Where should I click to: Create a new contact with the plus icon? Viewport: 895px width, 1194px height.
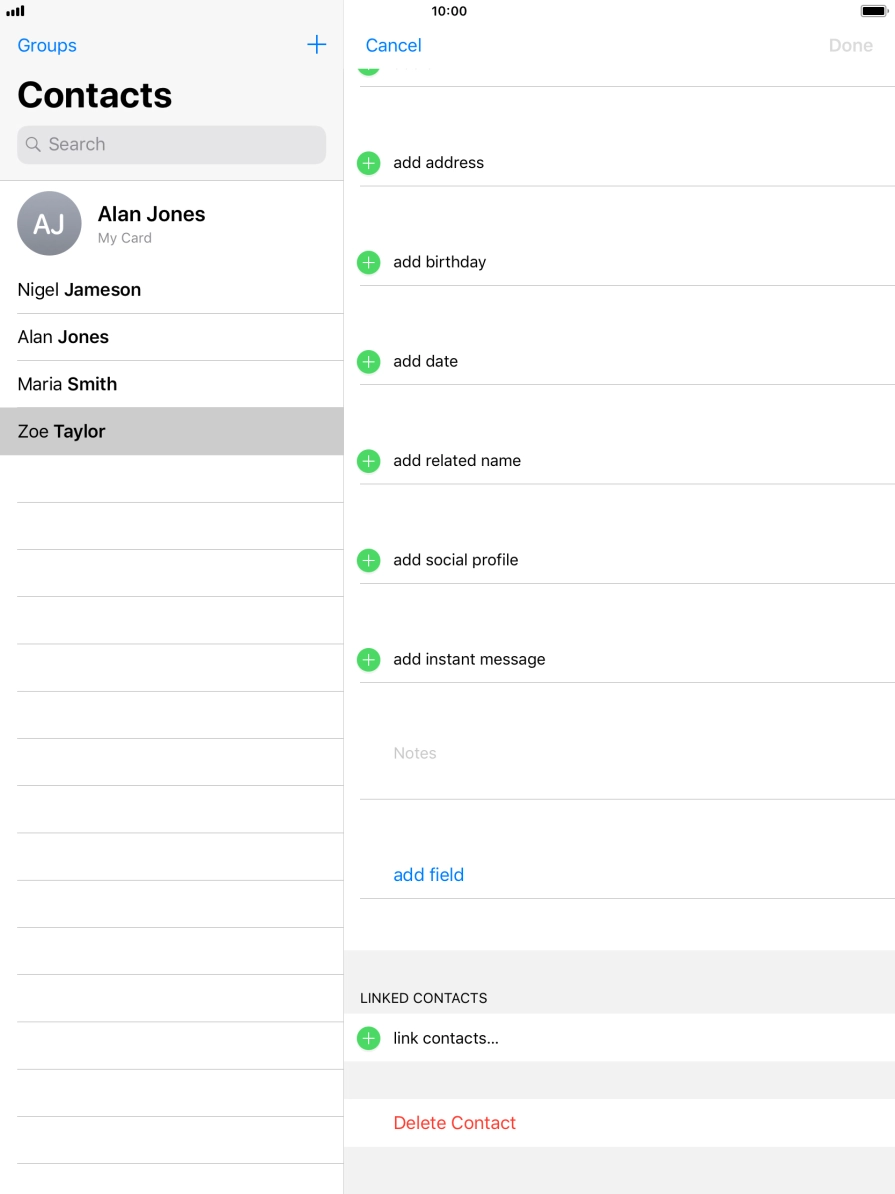coord(316,45)
